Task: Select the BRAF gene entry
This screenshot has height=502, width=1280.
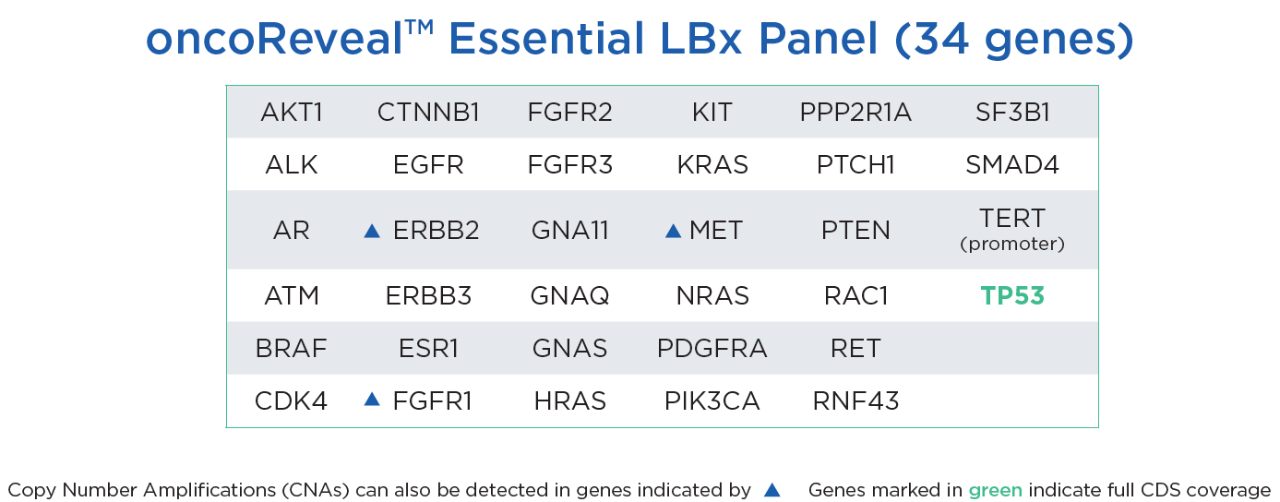Action: (x=291, y=349)
